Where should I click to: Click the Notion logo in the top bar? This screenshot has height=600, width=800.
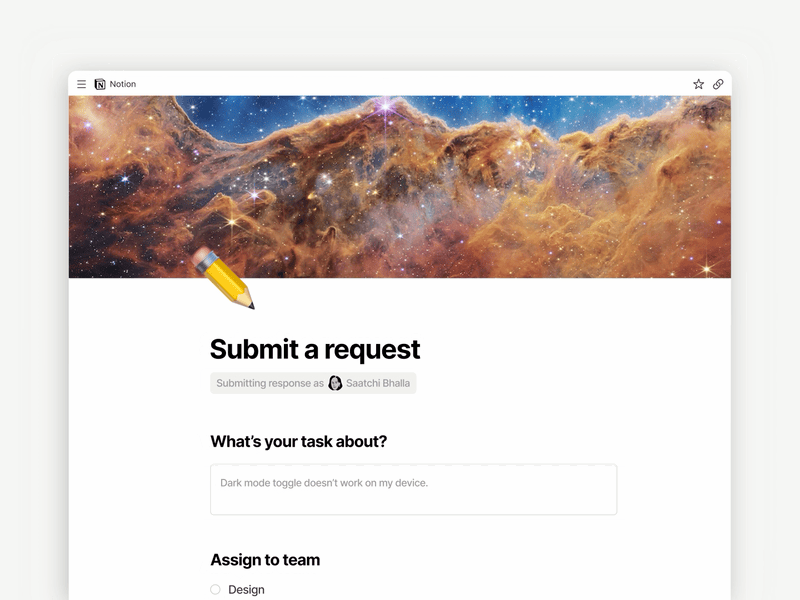99,84
